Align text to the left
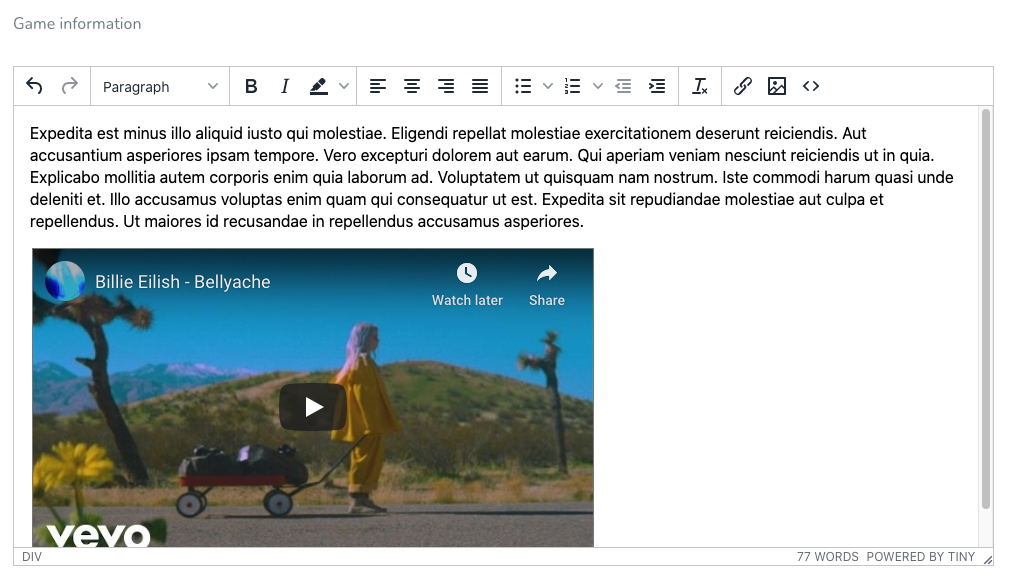This screenshot has height=577, width=1009. [377, 87]
